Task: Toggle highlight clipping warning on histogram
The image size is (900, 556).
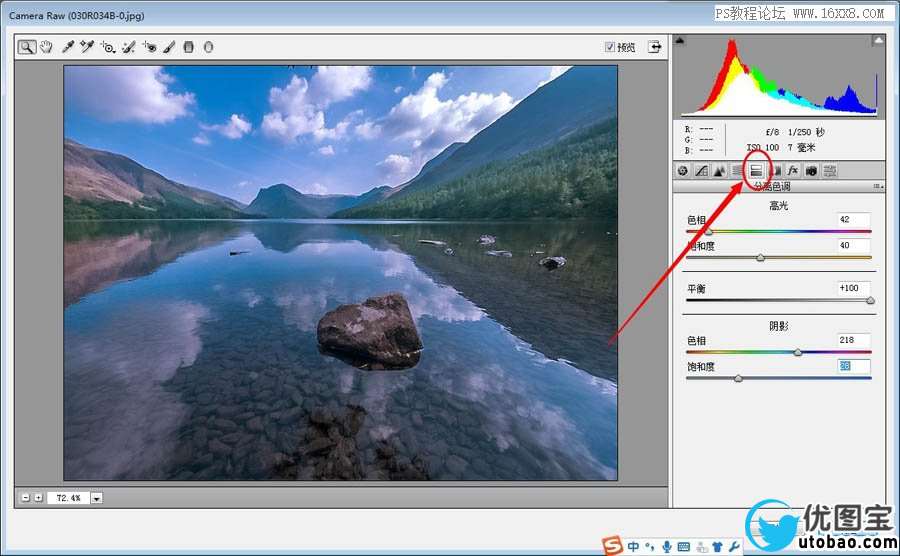Action: click(x=878, y=40)
